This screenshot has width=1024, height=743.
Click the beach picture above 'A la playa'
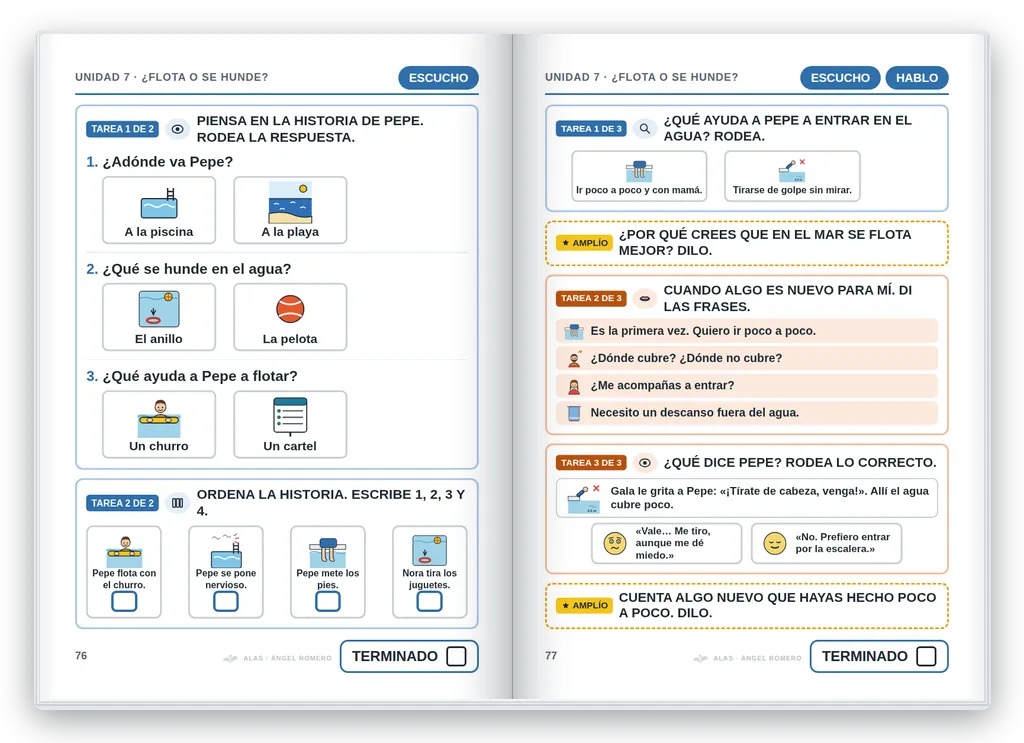[x=290, y=202]
